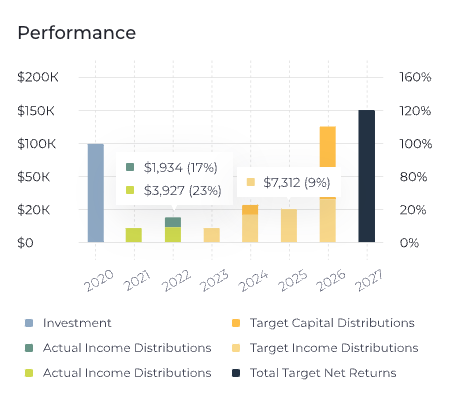Click the dark green Actual Income Distributions swatch
This screenshot has height=397, width=458.
29,348
